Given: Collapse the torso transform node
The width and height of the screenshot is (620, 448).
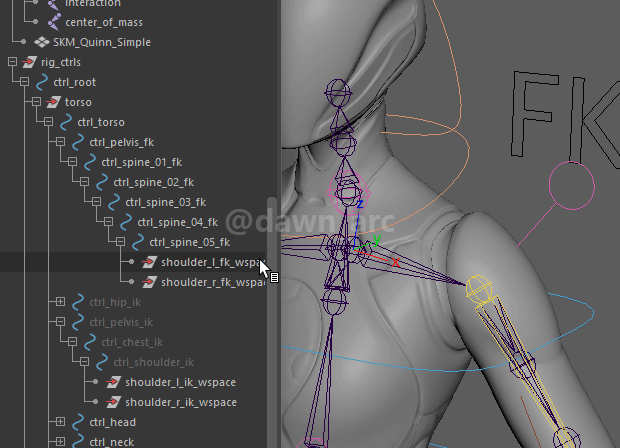Looking at the screenshot, I should click(36, 102).
